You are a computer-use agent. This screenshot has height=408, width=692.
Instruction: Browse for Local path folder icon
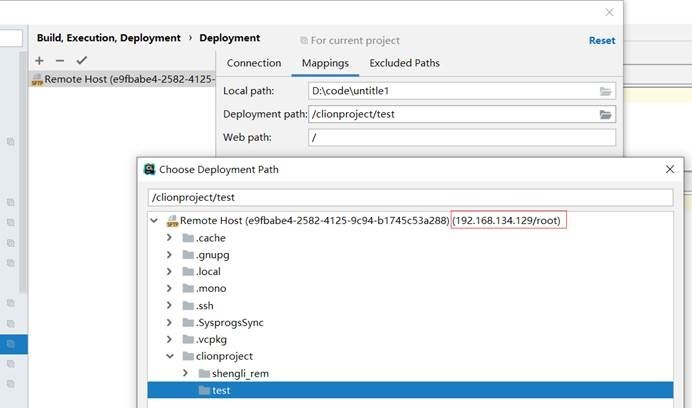[x=605, y=91]
